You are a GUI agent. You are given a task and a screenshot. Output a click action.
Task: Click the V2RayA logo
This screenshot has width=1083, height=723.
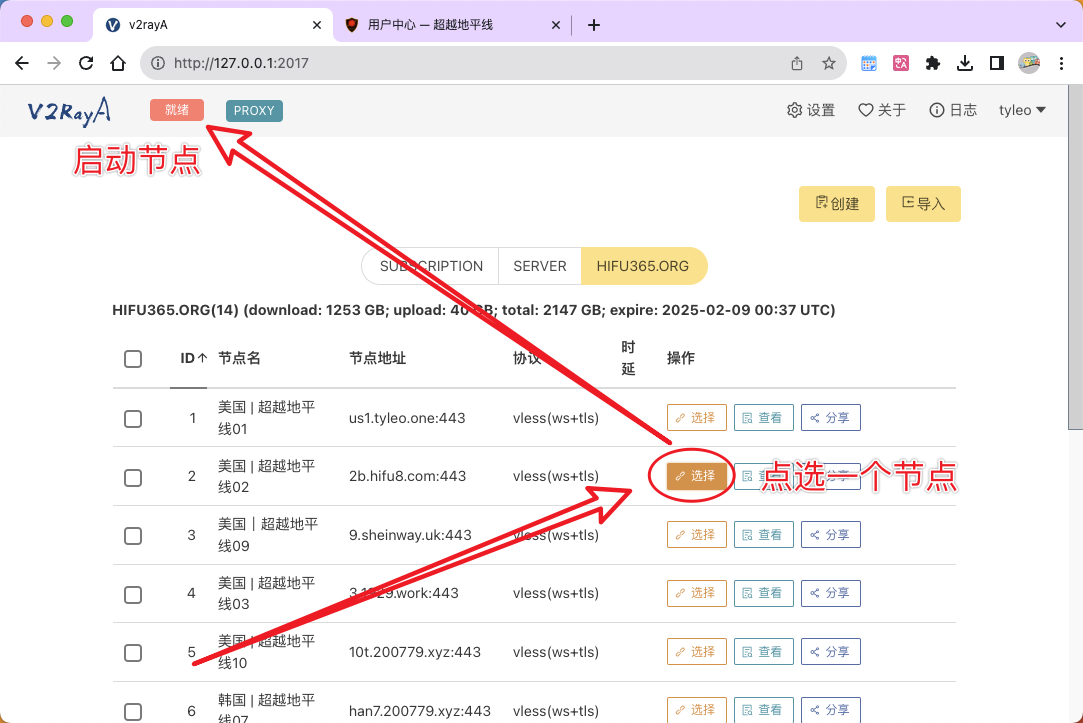[x=68, y=111]
